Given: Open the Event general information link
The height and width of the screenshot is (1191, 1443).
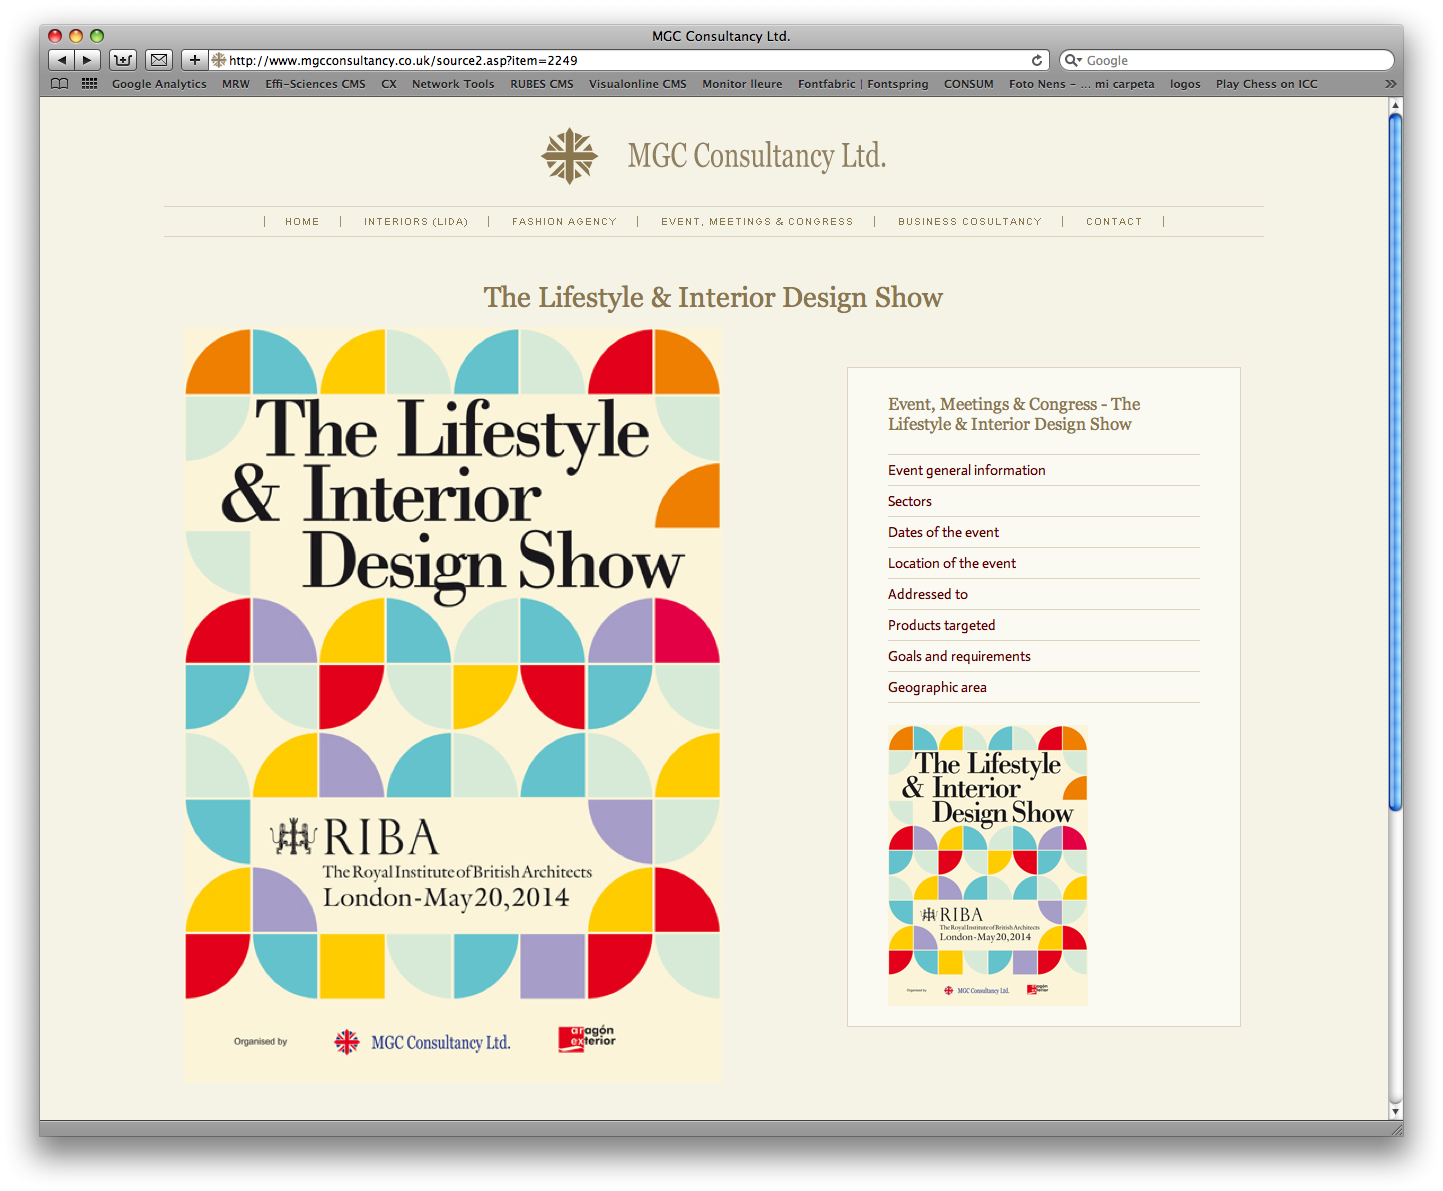Looking at the screenshot, I should [967, 470].
